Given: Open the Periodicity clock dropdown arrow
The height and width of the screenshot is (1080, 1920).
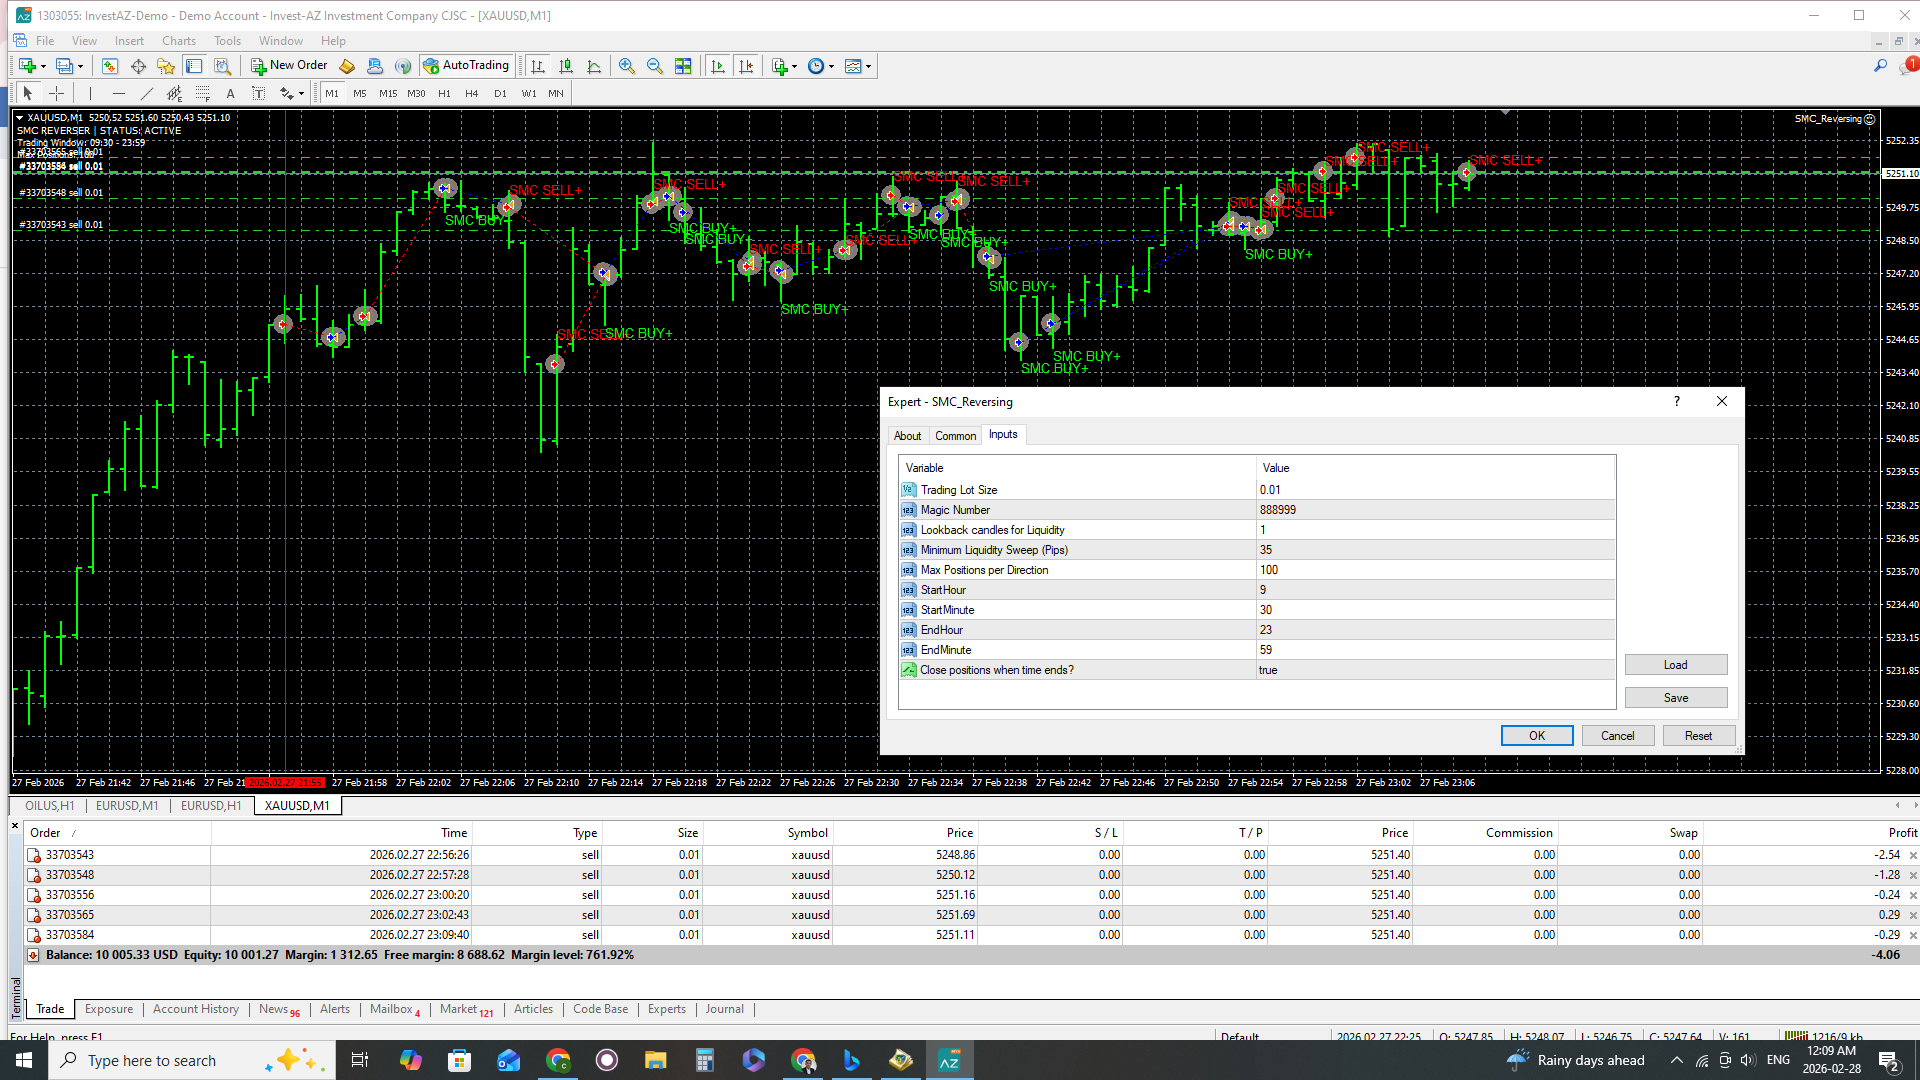Looking at the screenshot, I should (832, 67).
